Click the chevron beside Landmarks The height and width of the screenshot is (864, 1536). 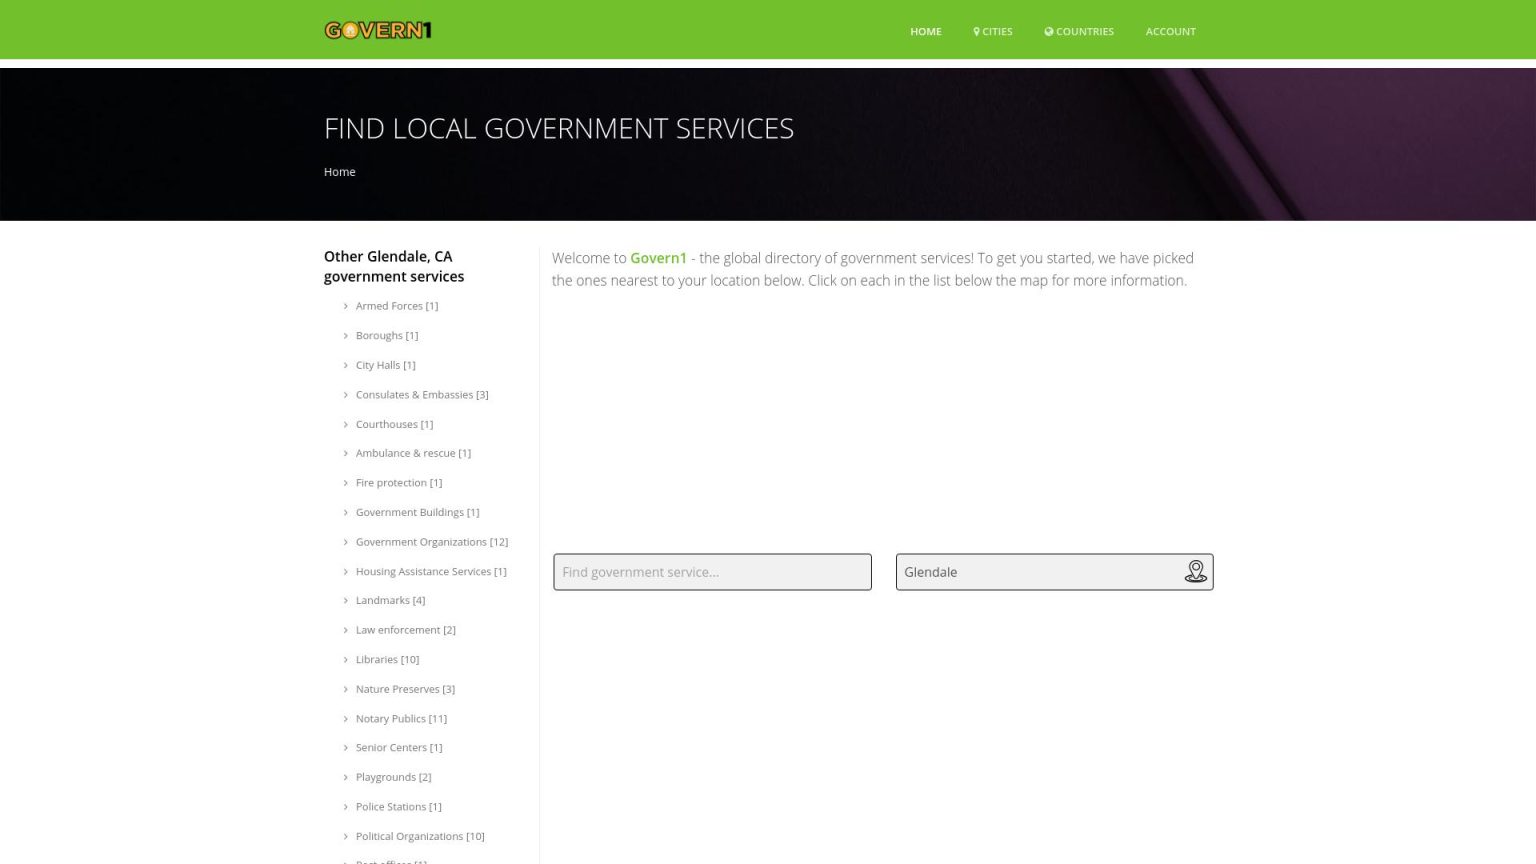click(x=346, y=601)
